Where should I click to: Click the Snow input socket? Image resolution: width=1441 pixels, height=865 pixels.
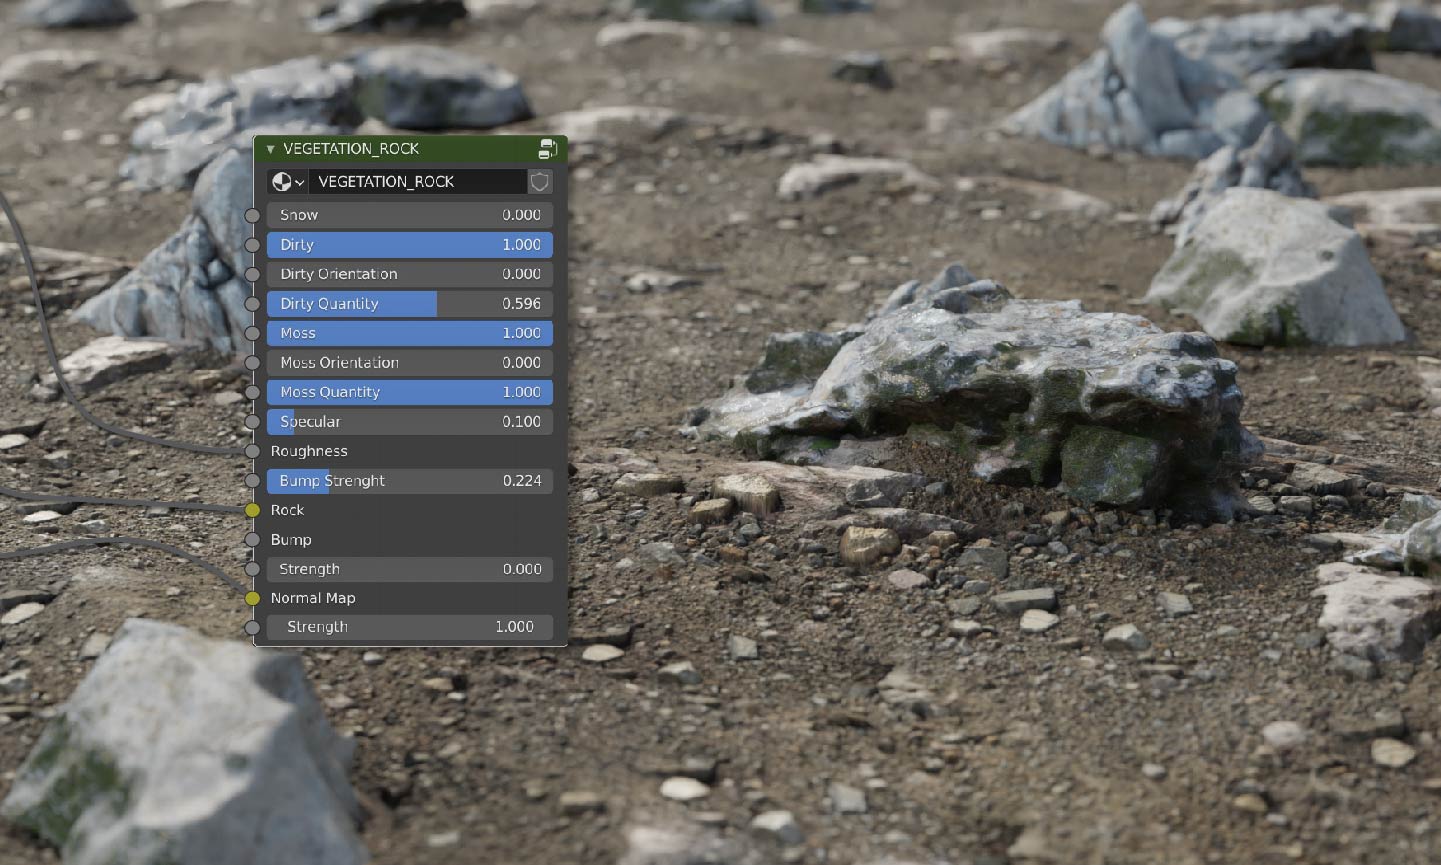253,215
